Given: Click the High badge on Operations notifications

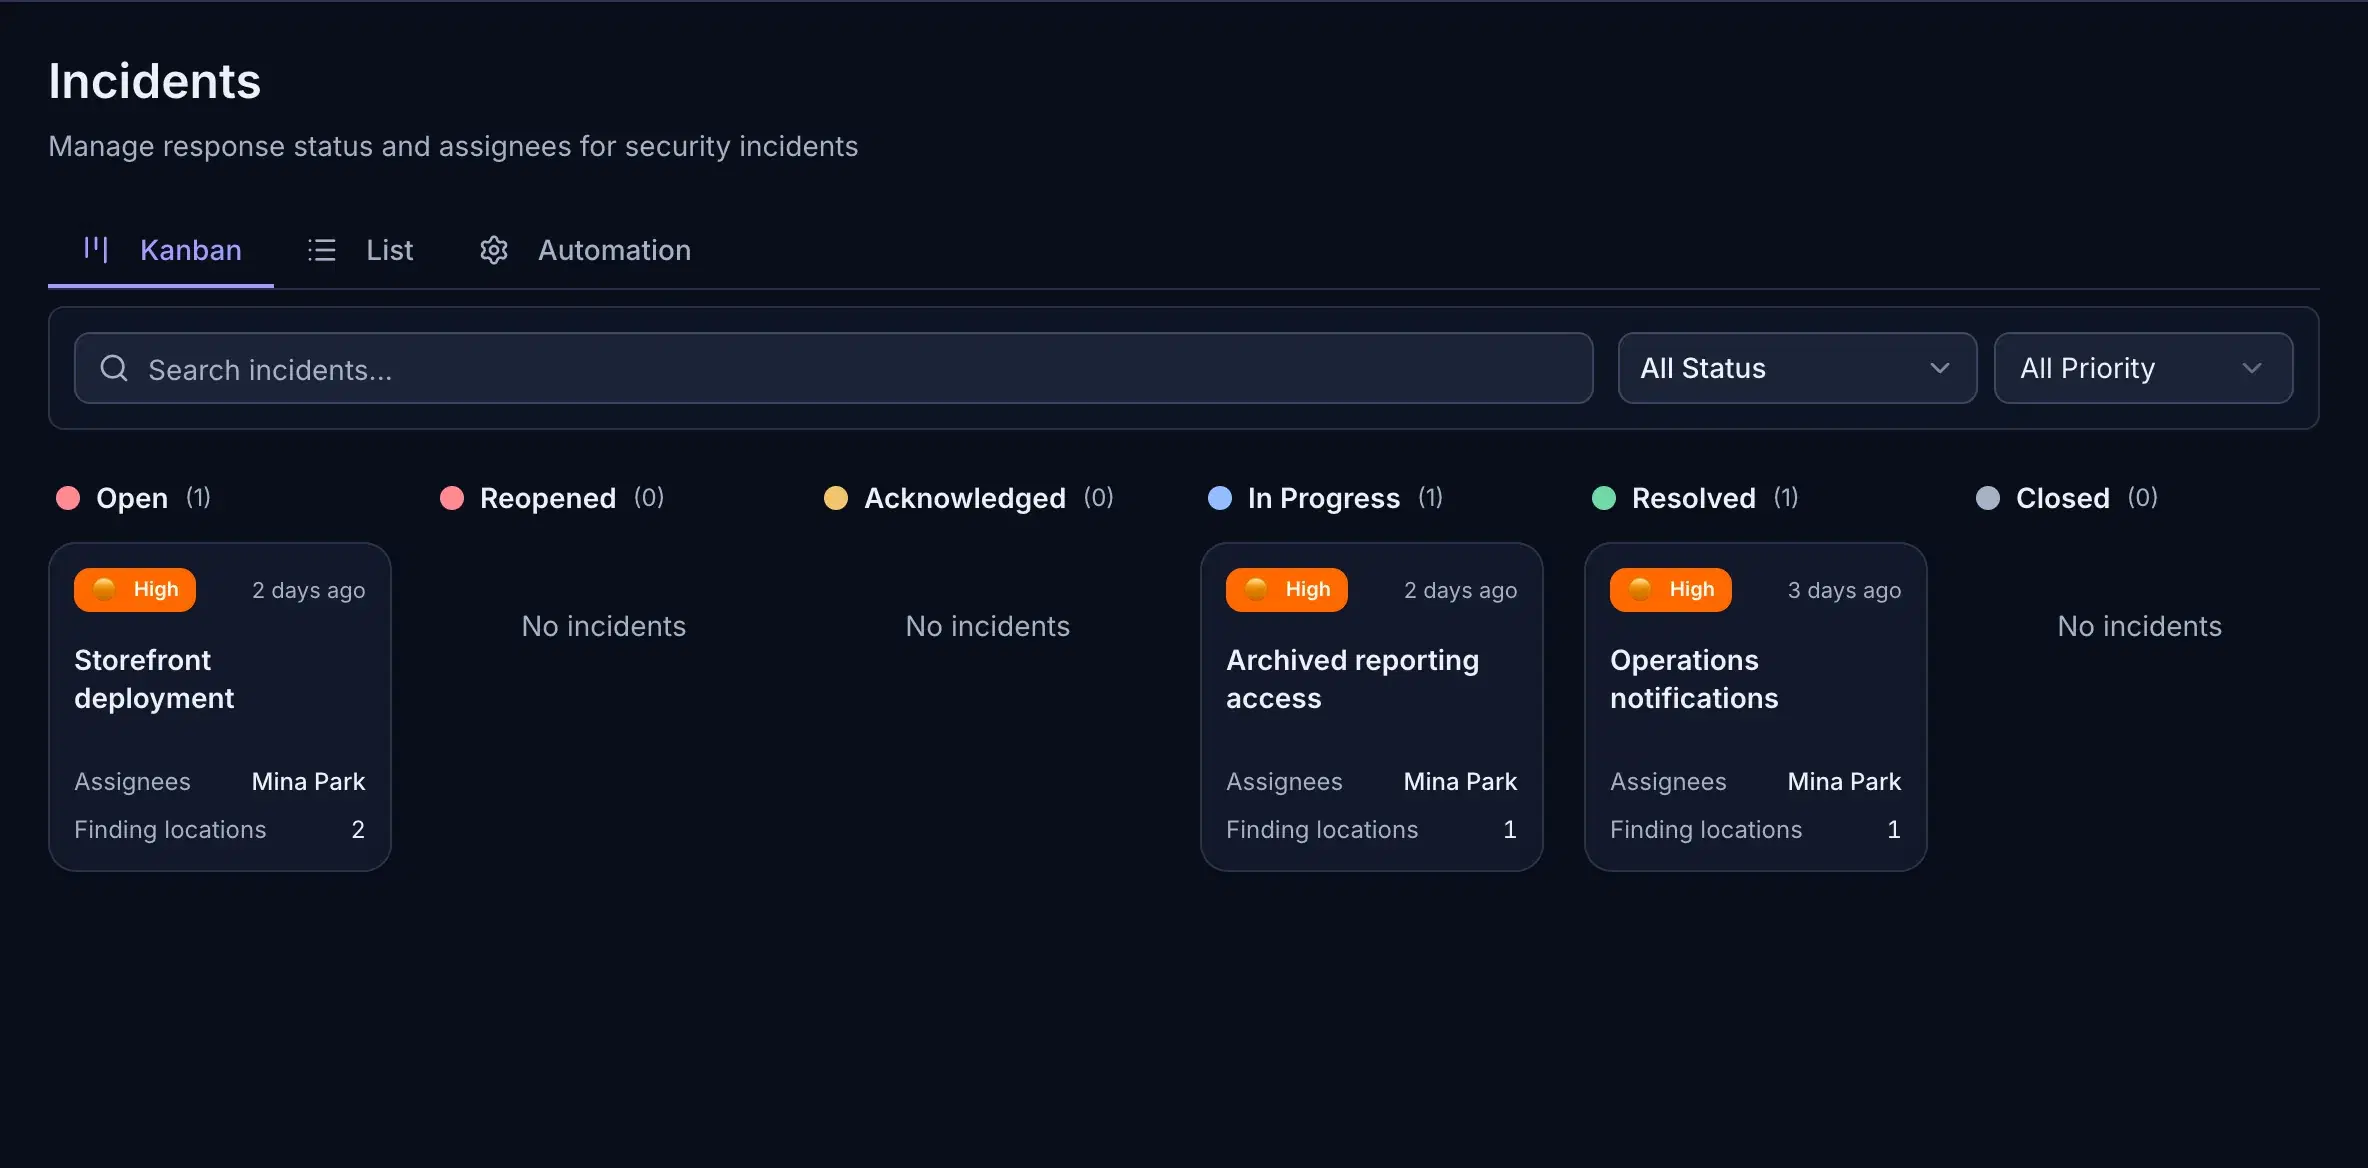Looking at the screenshot, I should [1671, 590].
